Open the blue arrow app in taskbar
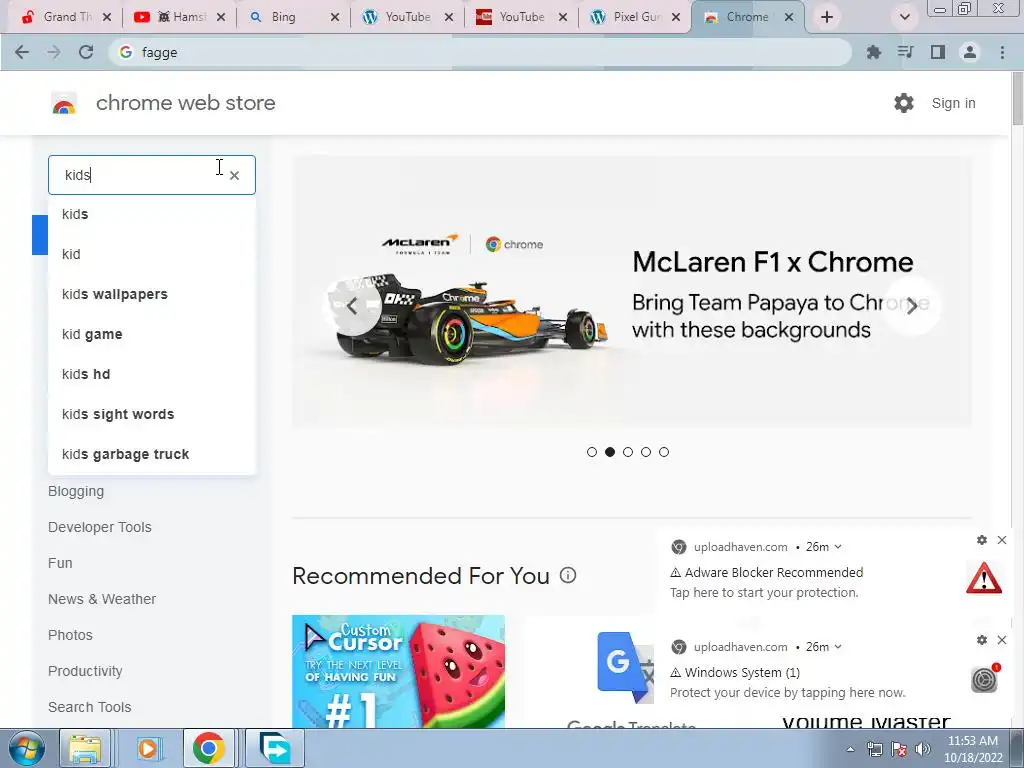This screenshot has height=768, width=1024. pos(275,748)
